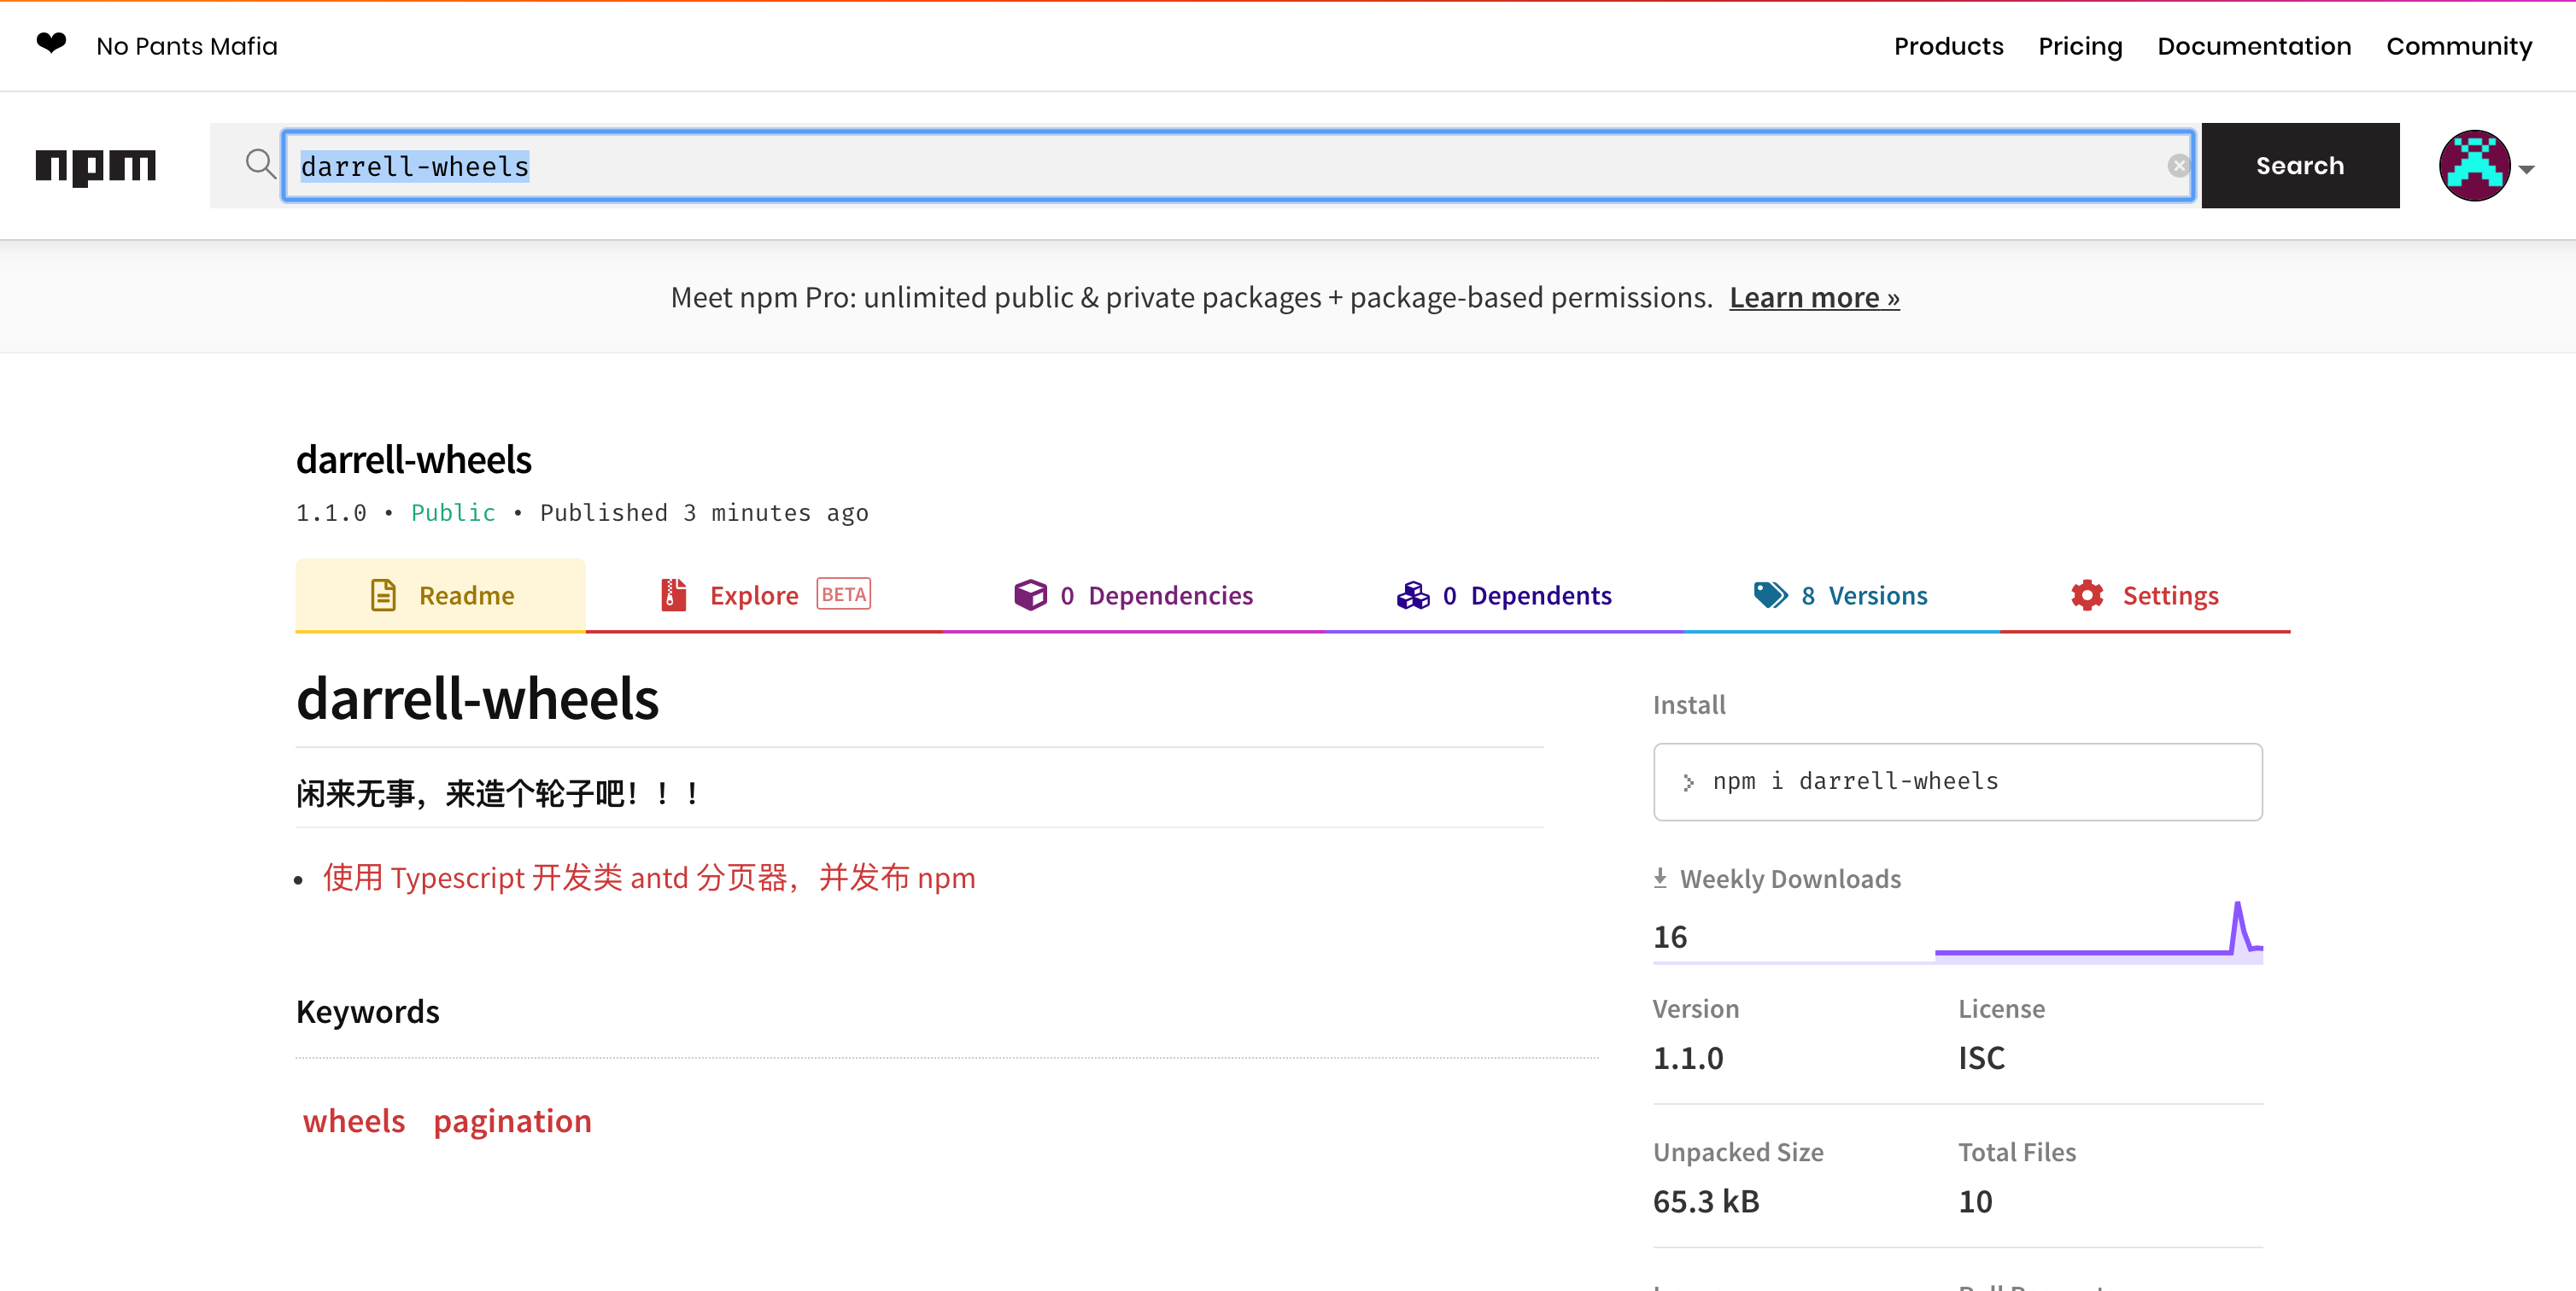Click the pagination keyword link
The image size is (2576, 1291).
pos(512,1121)
